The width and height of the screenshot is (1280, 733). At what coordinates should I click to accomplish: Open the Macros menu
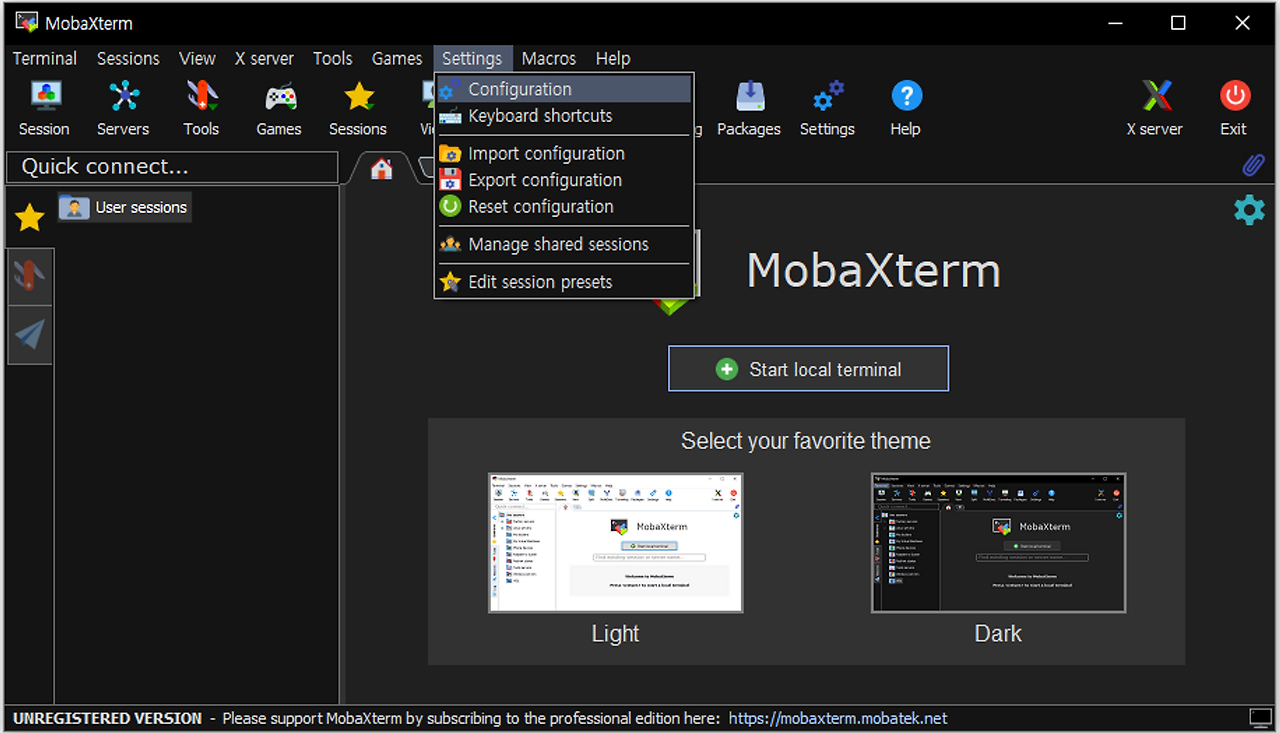[549, 59]
